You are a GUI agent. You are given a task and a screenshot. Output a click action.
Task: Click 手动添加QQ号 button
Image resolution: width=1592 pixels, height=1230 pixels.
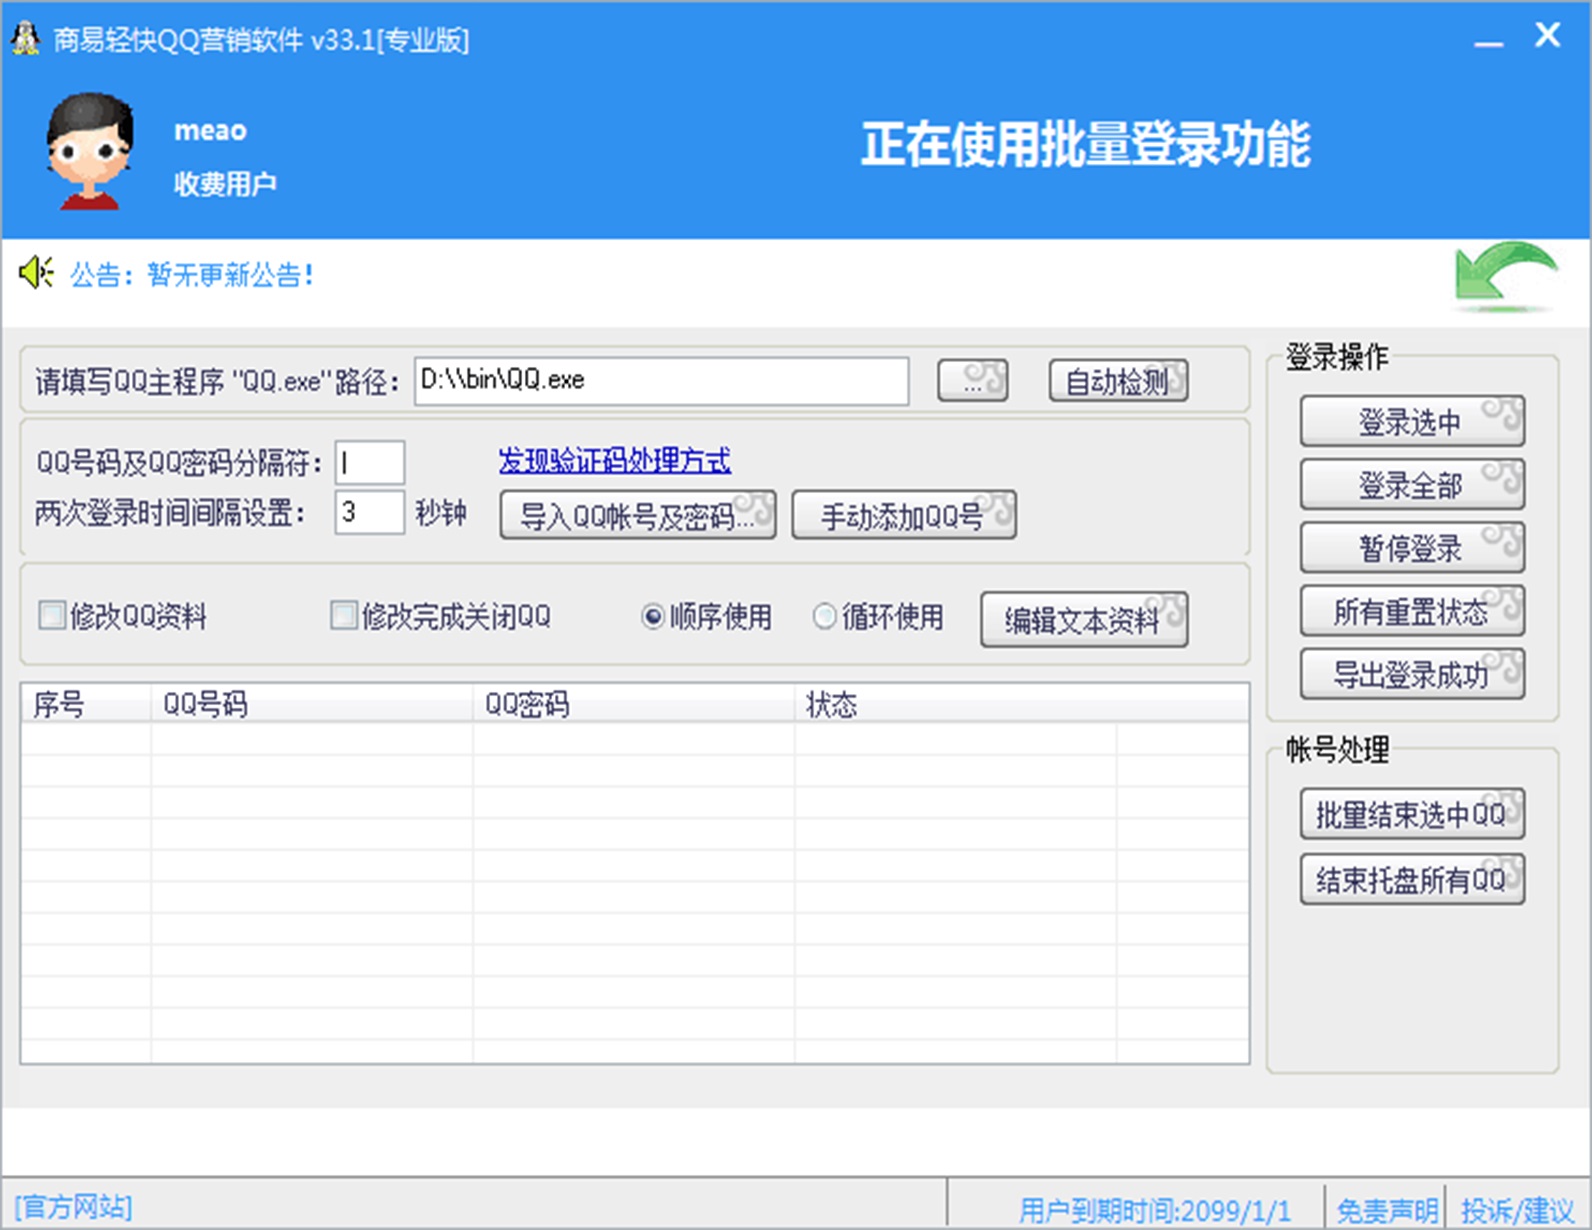tap(903, 515)
